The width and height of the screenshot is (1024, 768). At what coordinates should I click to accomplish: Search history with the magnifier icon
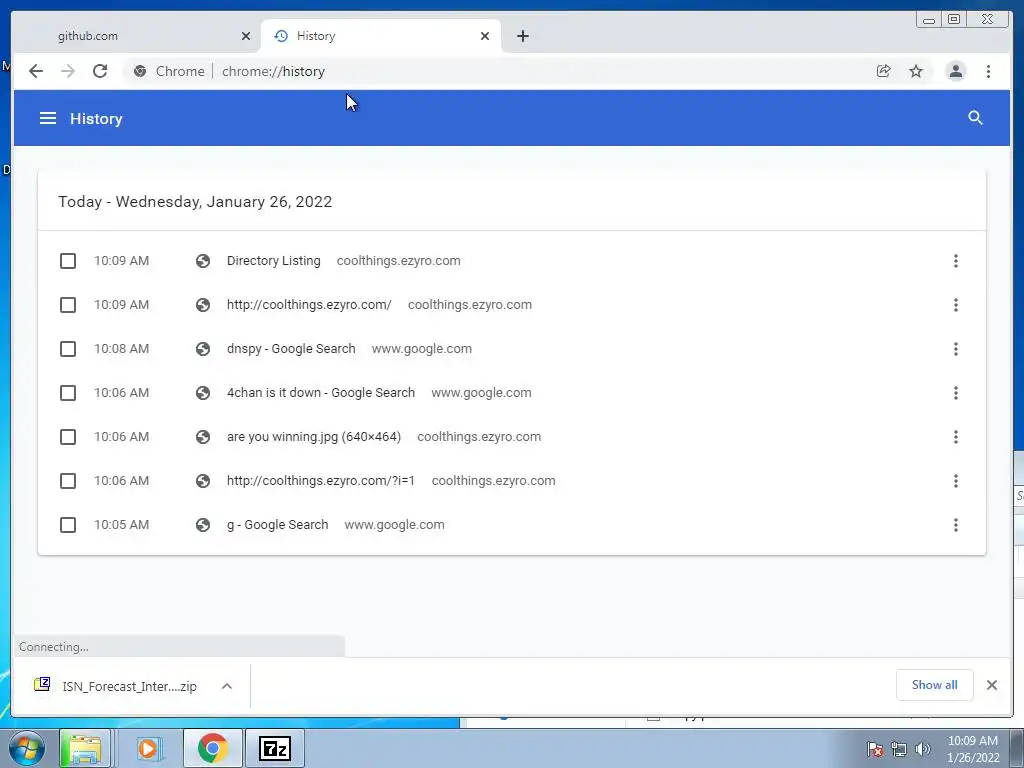point(975,118)
